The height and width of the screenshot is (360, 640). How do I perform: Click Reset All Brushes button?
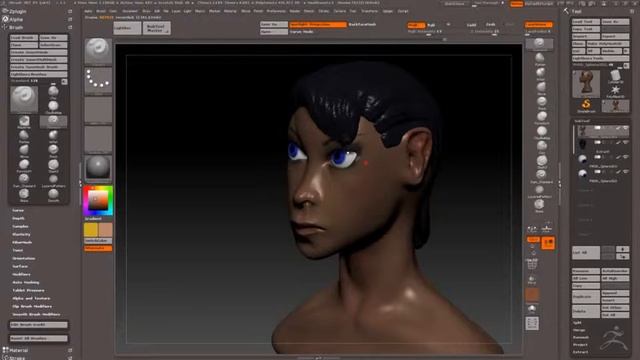pos(39,338)
